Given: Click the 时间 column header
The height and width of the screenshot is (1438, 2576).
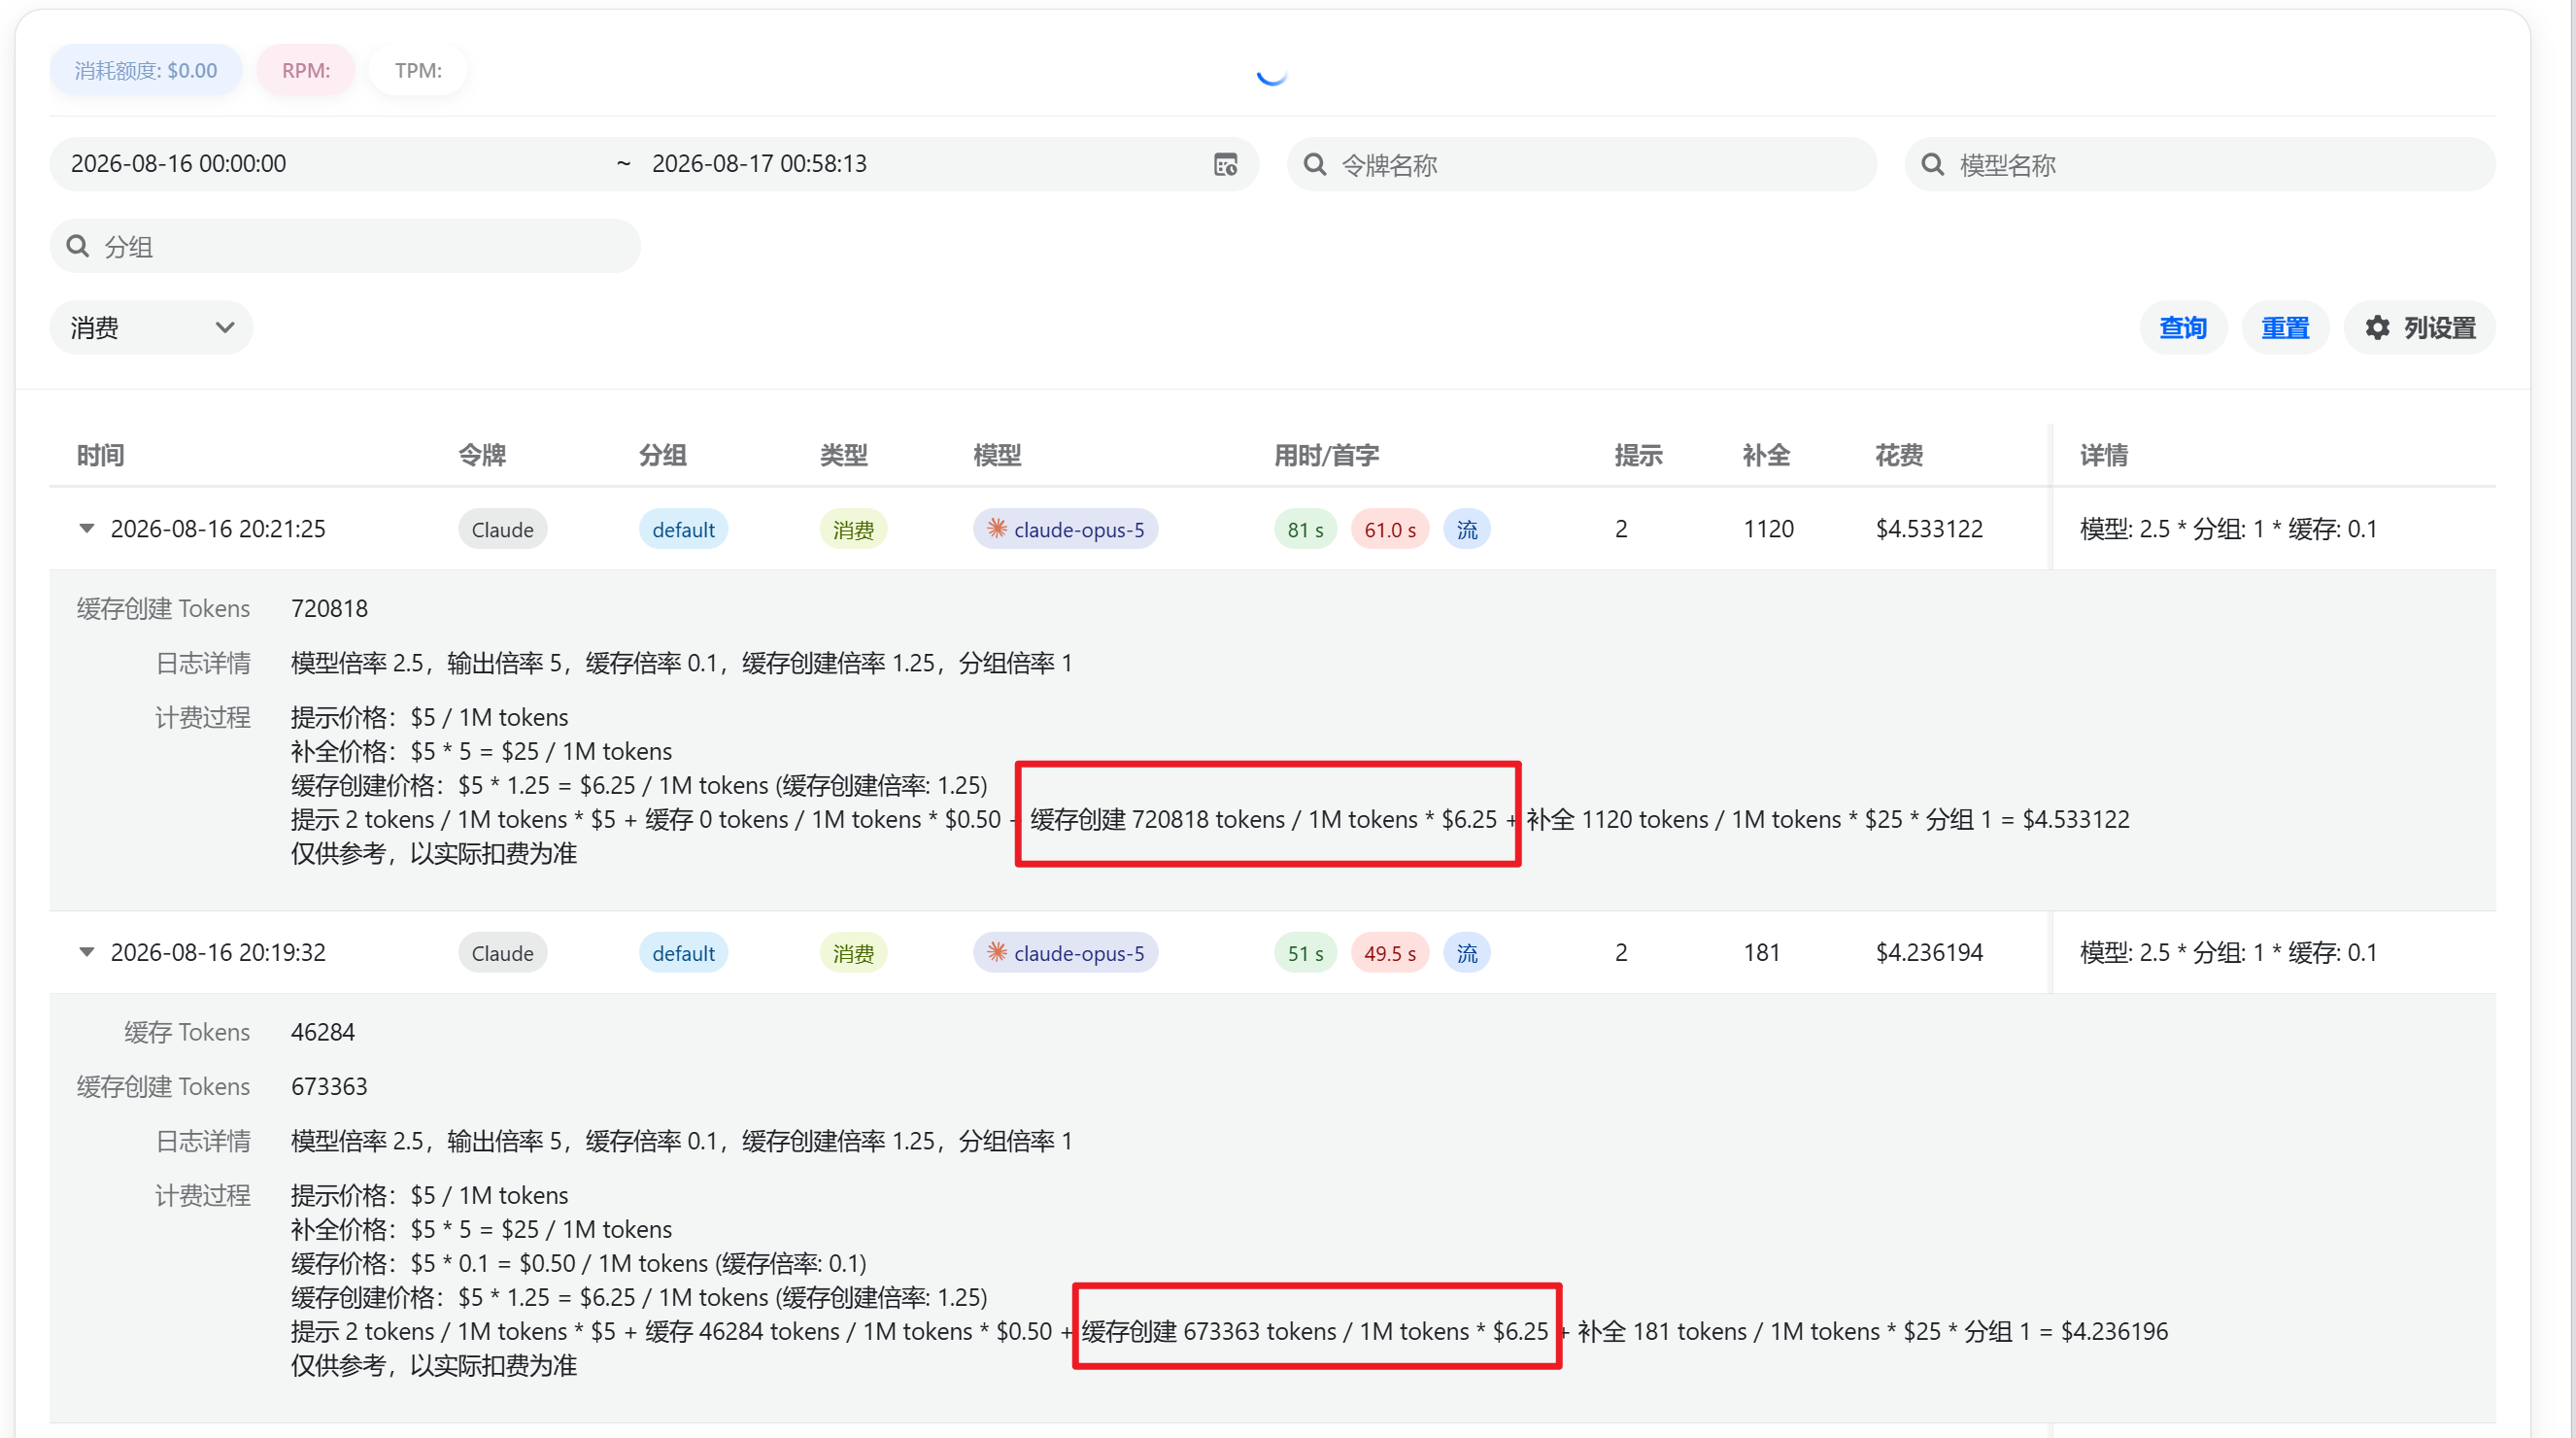Looking at the screenshot, I should (101, 455).
